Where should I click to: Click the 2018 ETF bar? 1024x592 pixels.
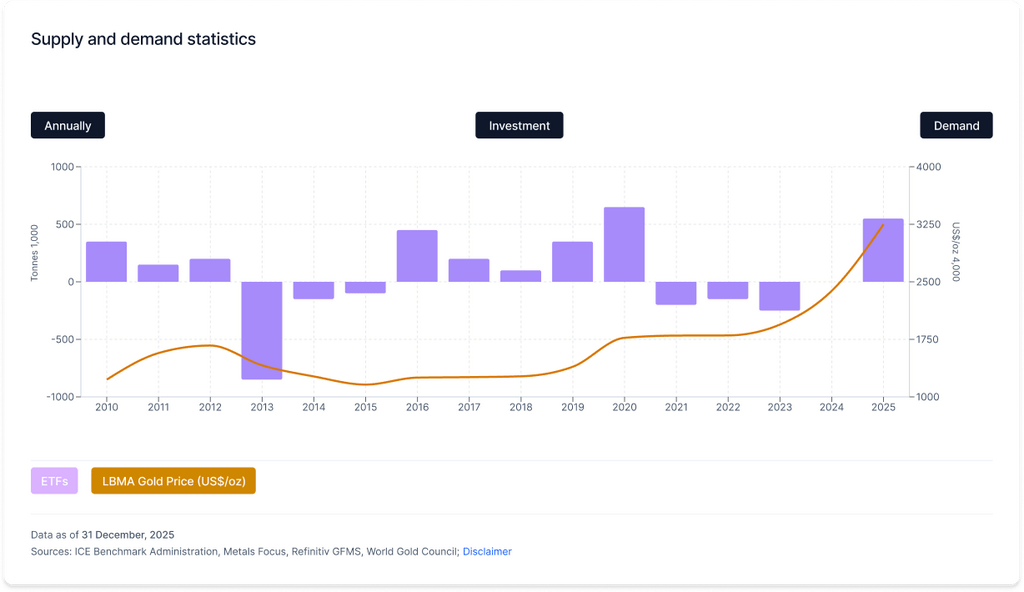coord(521,276)
